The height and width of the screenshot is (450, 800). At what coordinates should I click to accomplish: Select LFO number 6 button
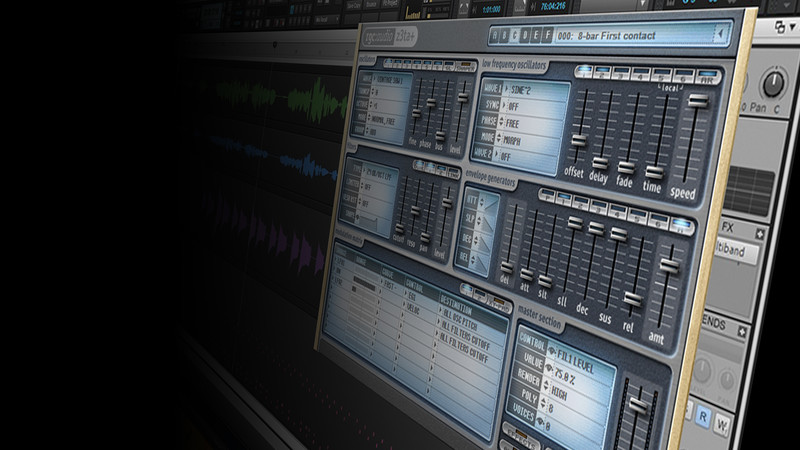point(683,78)
